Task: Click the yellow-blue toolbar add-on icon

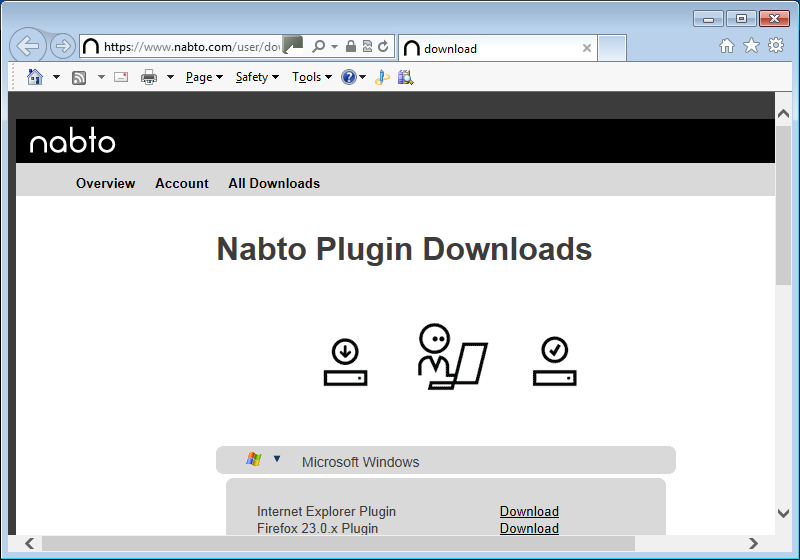Action: coord(382,78)
